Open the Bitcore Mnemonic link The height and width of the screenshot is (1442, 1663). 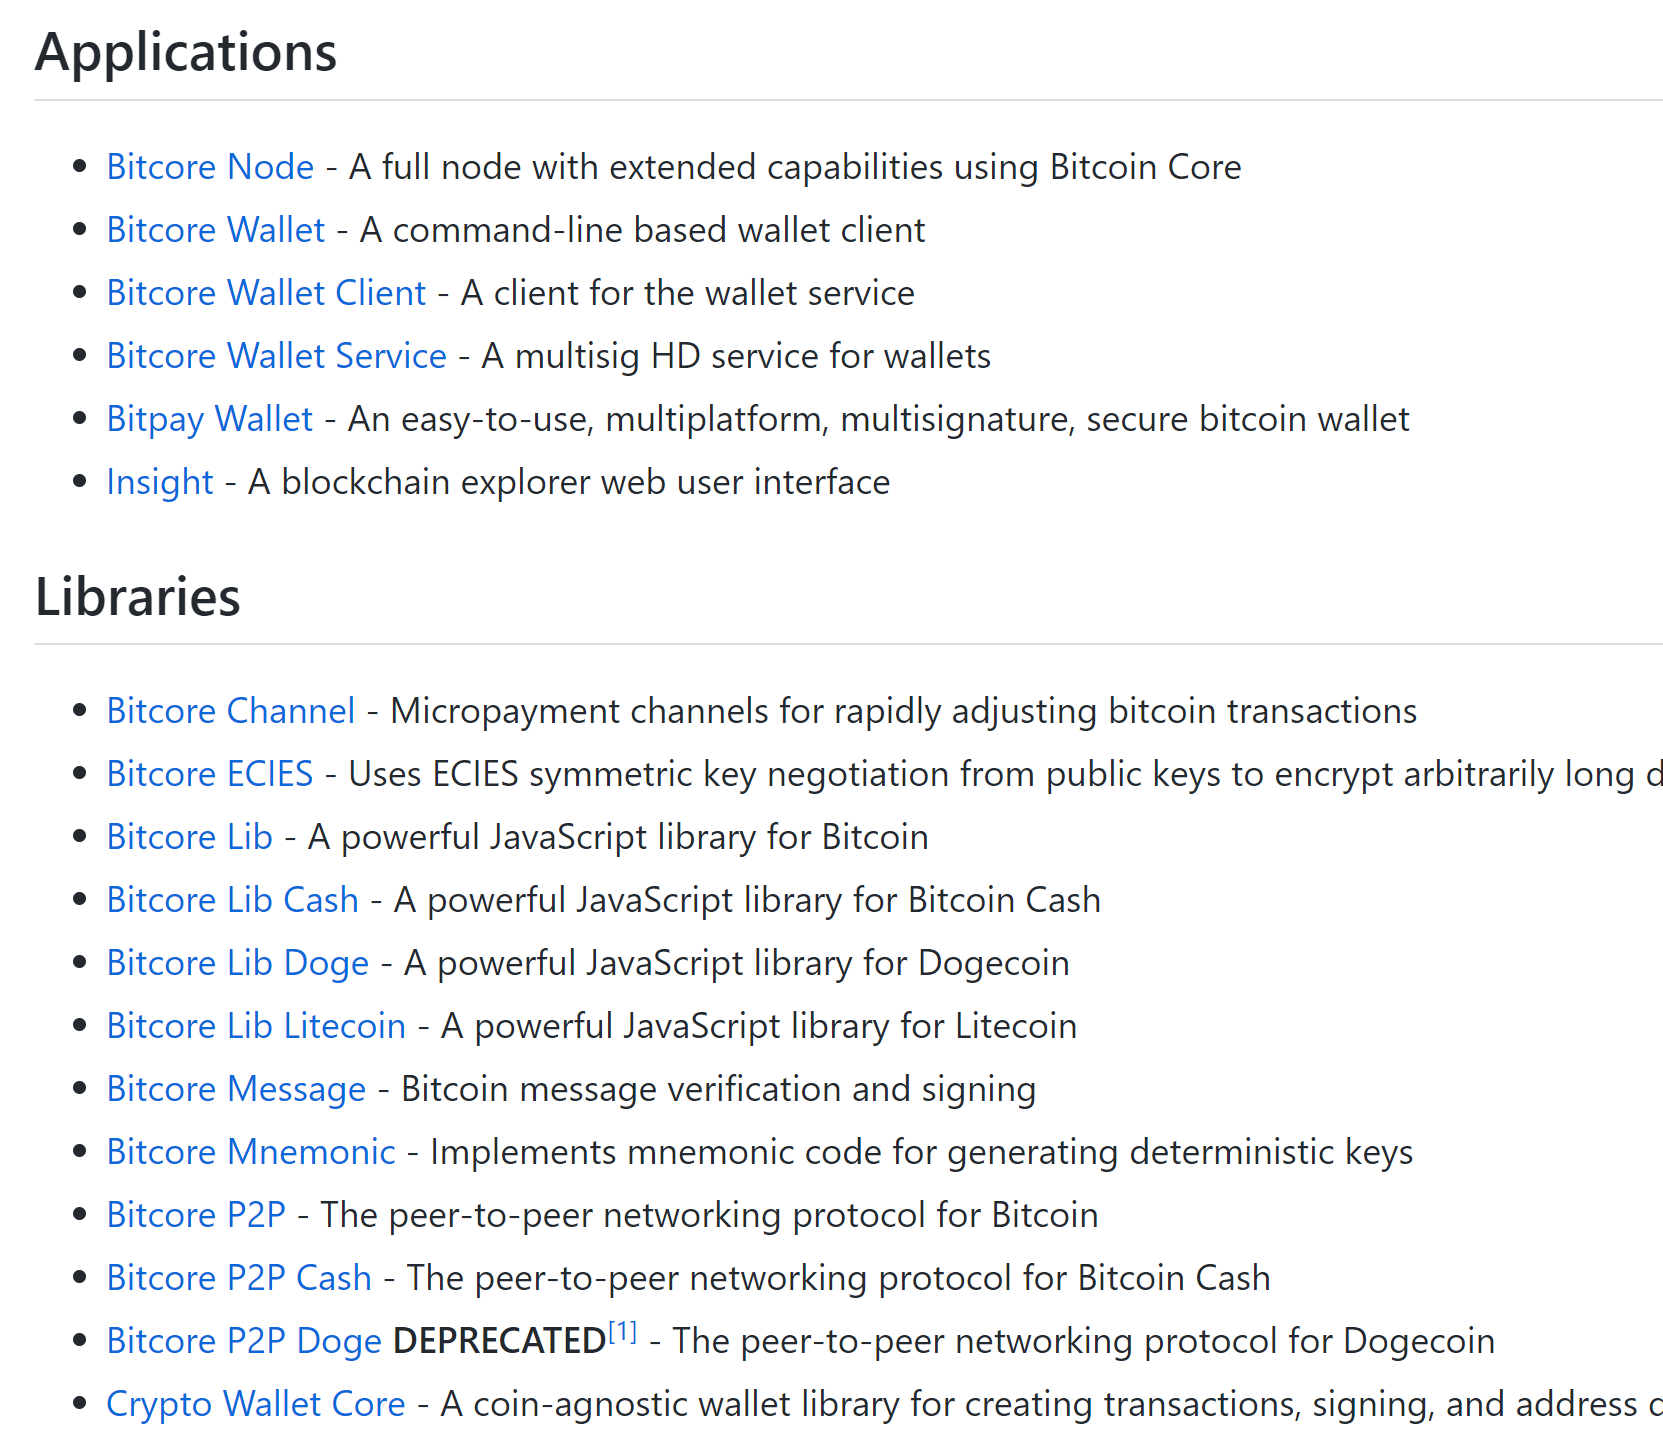[x=251, y=1152]
